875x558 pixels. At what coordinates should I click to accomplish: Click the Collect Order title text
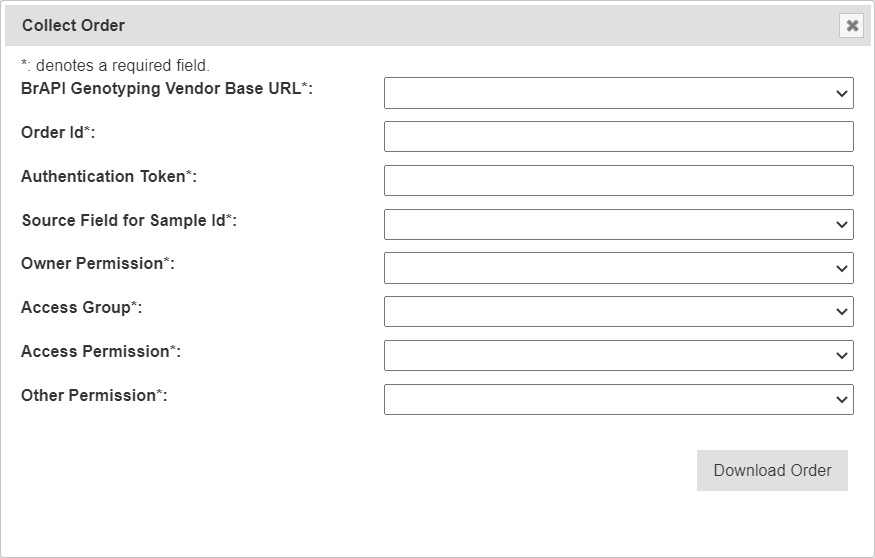(x=73, y=26)
